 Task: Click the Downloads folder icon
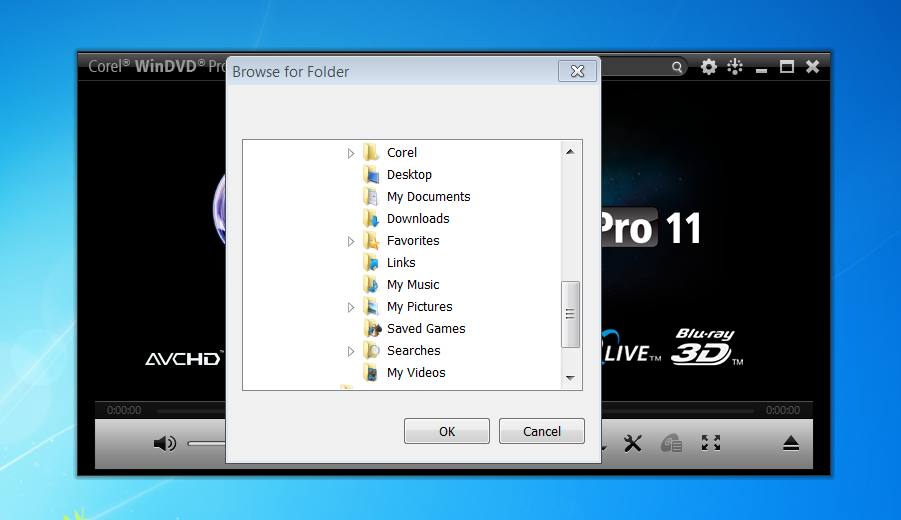pos(372,218)
